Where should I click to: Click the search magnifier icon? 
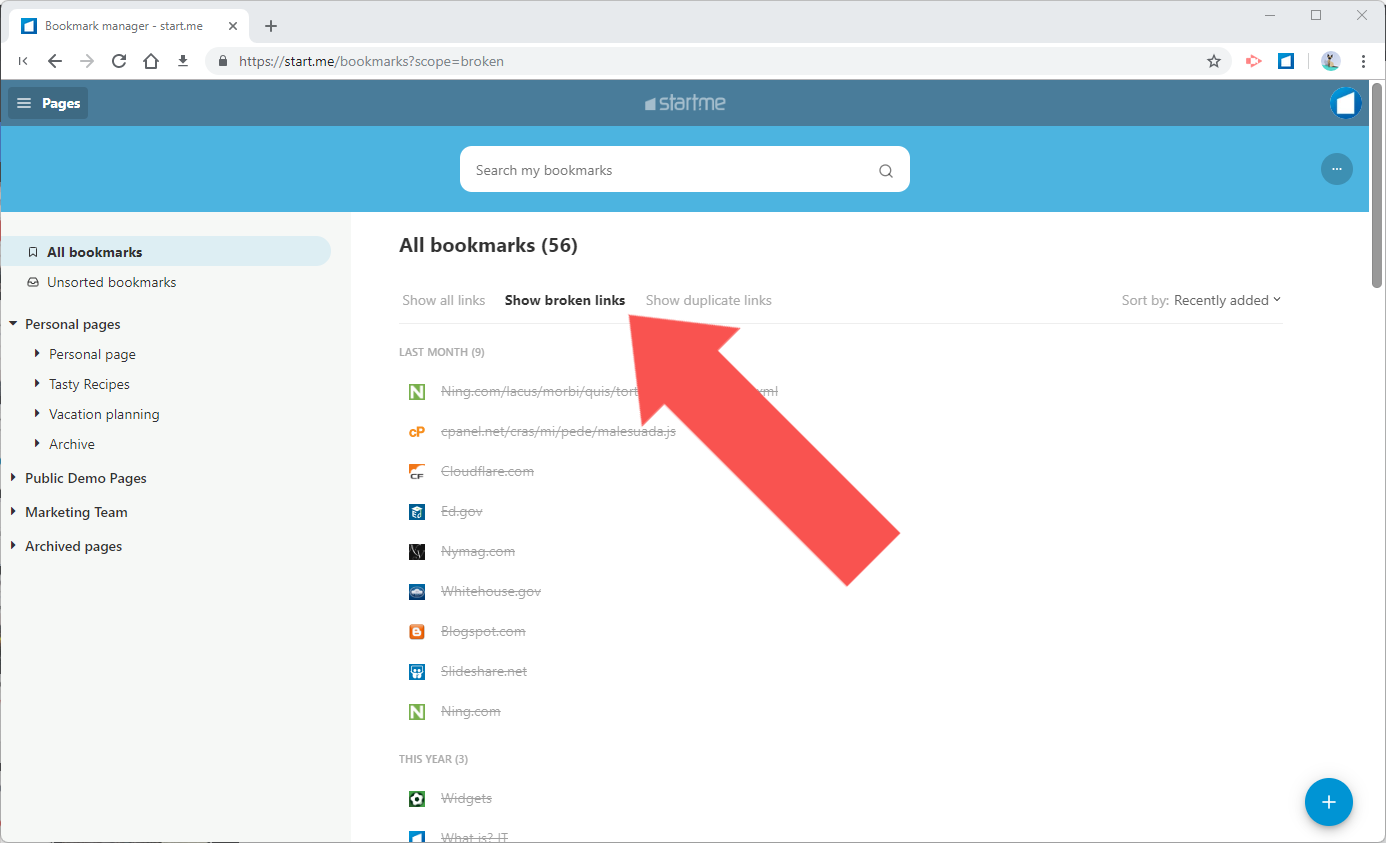(885, 170)
